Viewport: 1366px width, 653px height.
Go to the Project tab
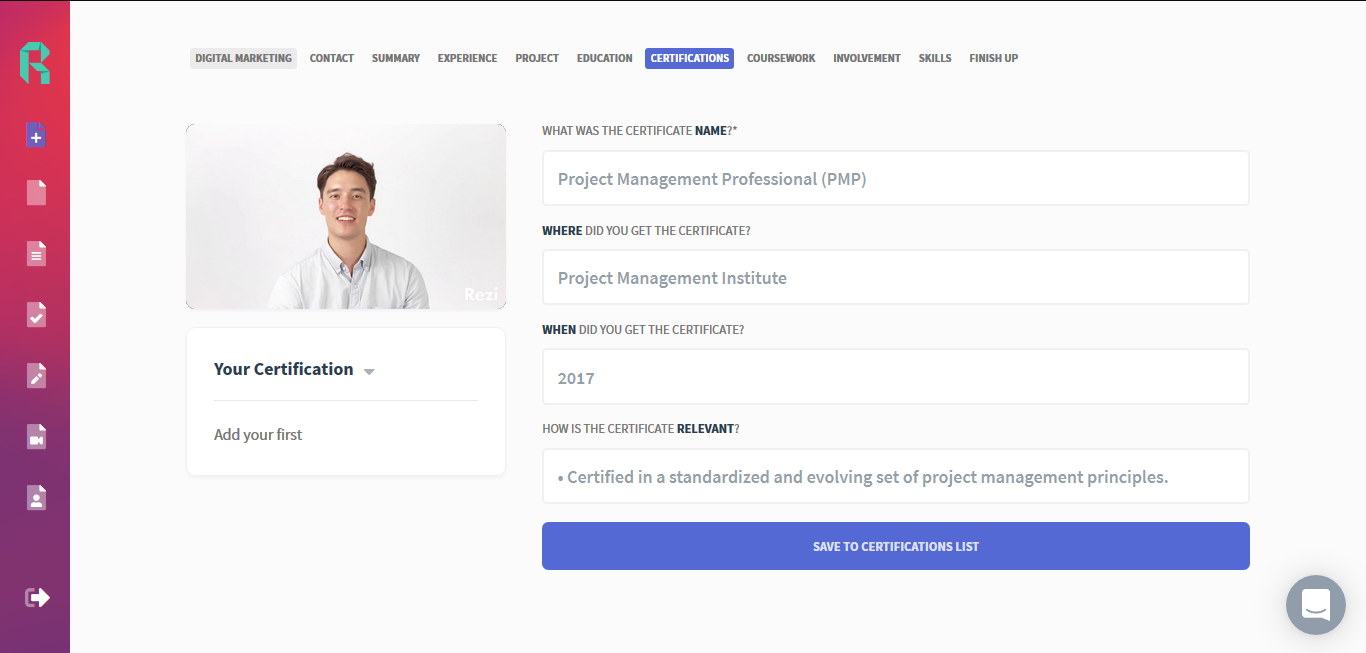point(537,58)
